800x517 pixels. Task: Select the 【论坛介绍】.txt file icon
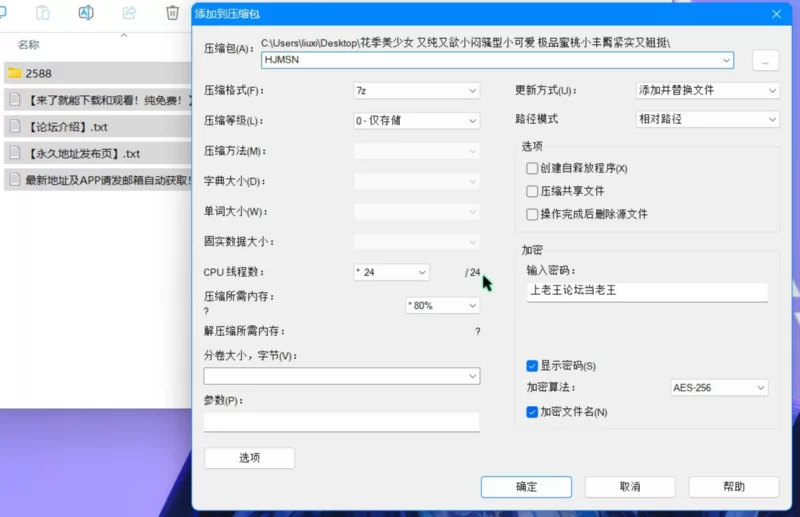point(15,126)
